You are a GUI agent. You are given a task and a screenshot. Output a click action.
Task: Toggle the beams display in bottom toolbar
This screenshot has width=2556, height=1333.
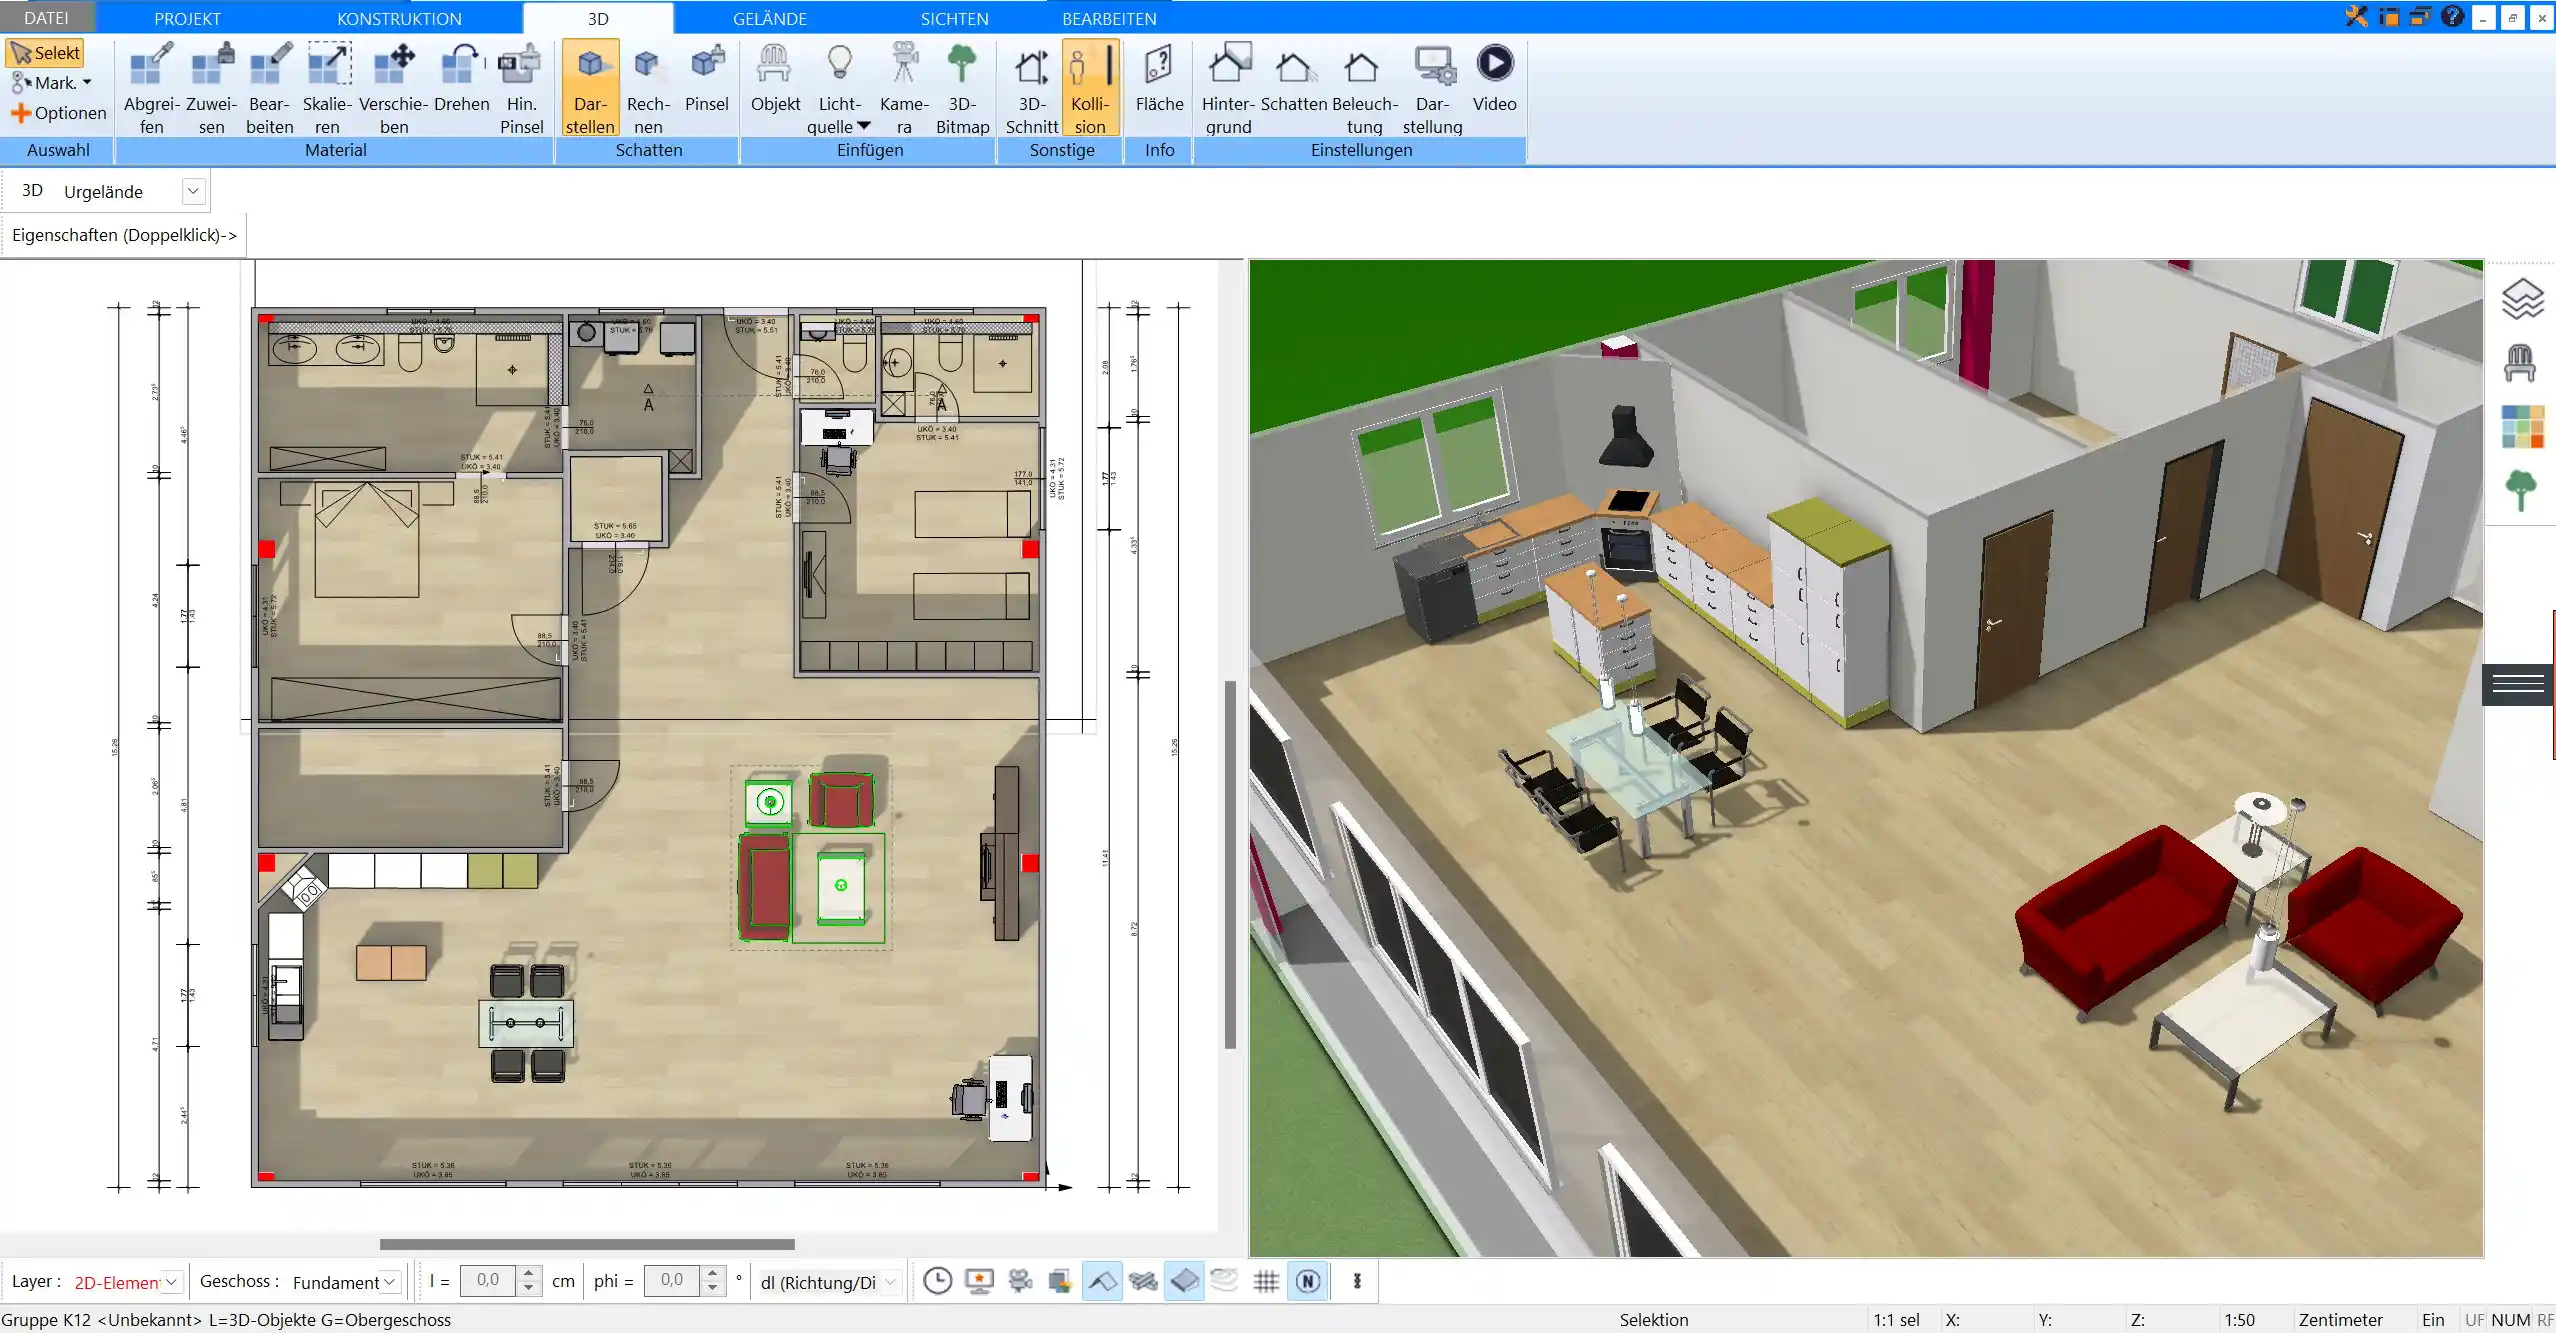click(1143, 1281)
